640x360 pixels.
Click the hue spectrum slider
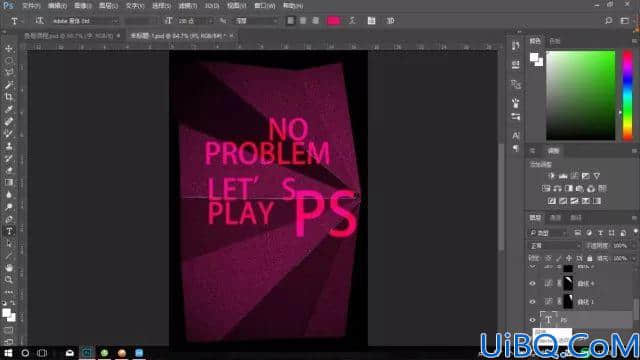click(627, 96)
